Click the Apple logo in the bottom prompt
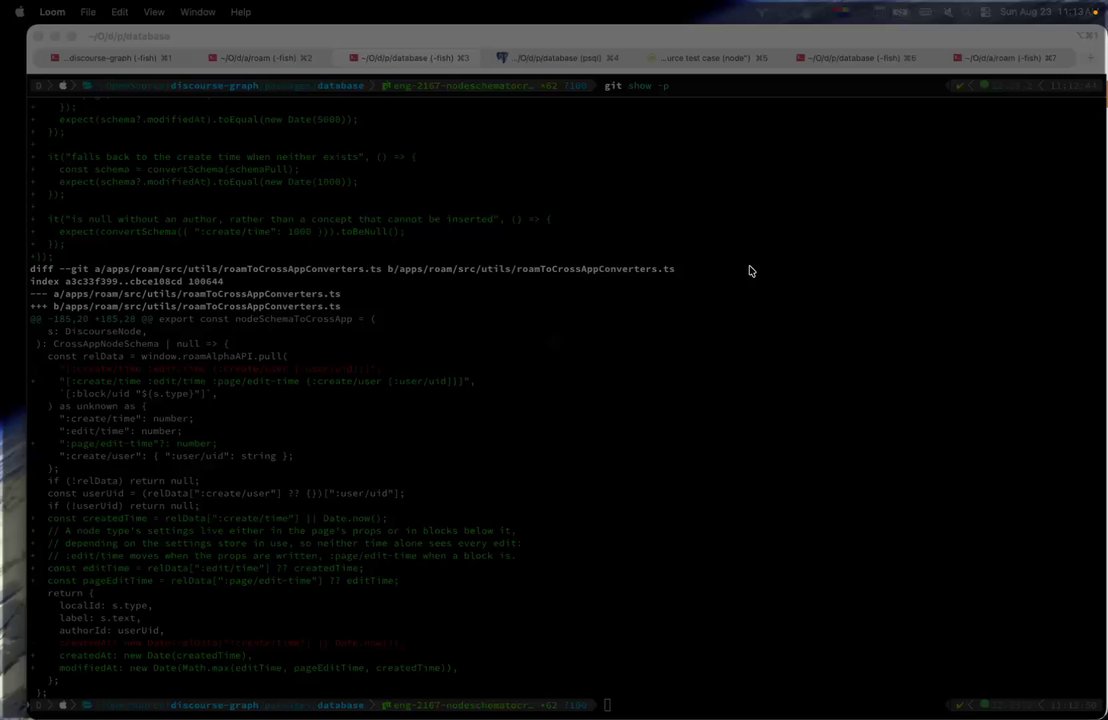This screenshot has width=1108, height=720. 63,705
